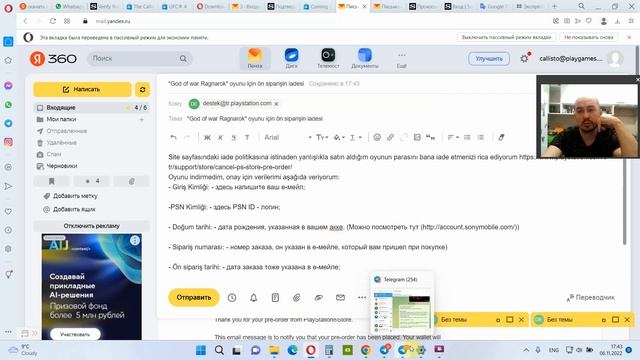This screenshot has height=360, width=640.
Task: Open the Почта service icon
Action: tap(255, 58)
